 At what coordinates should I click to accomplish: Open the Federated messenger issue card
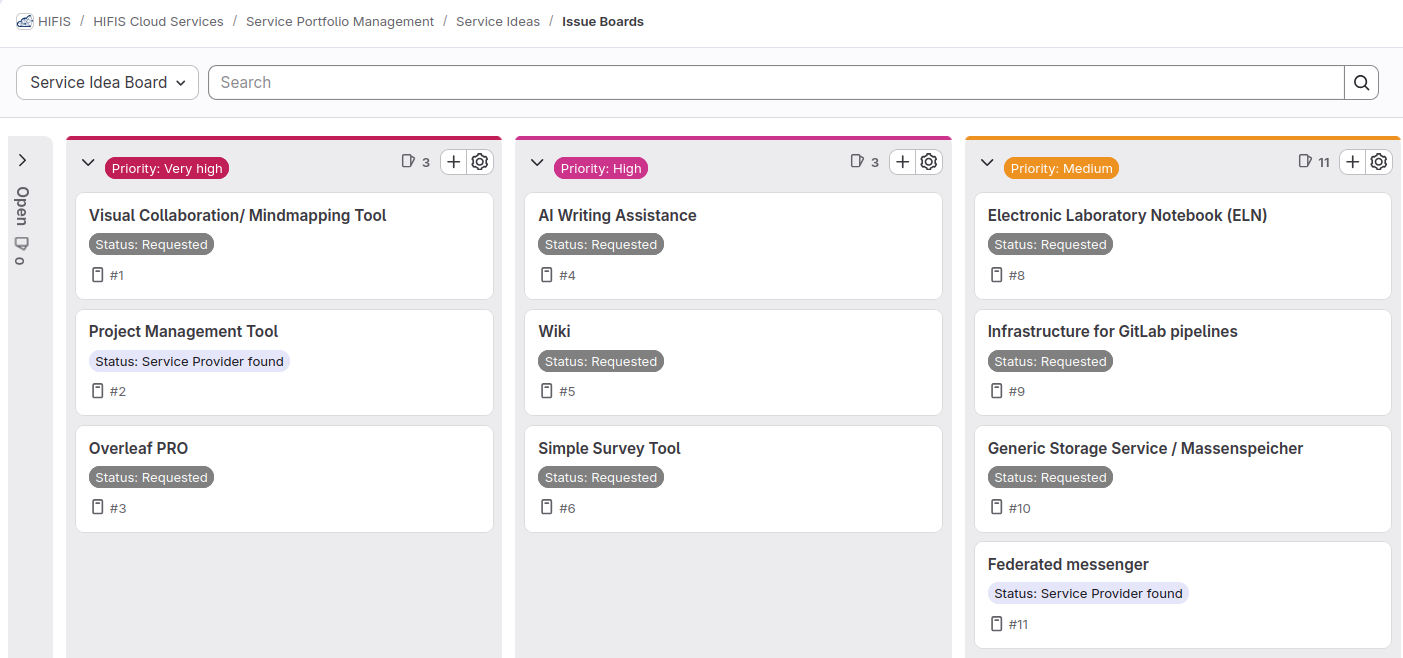coord(1067,564)
